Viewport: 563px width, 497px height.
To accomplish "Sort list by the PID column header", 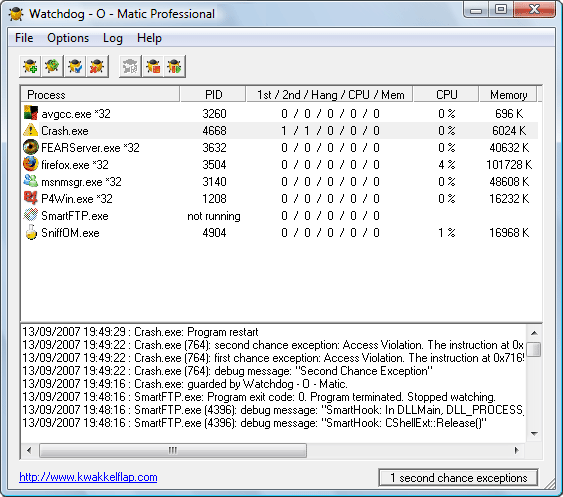I will tap(213, 95).
